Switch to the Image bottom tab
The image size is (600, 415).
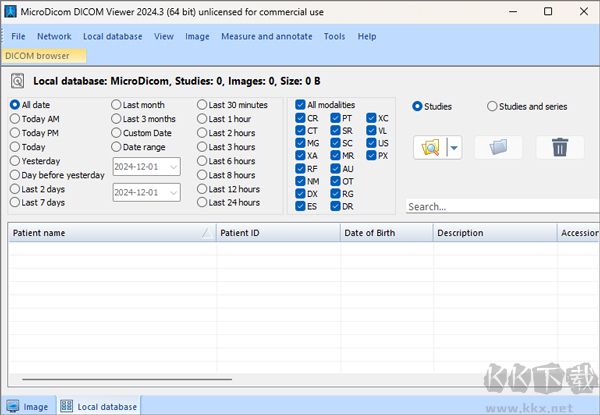(28, 406)
